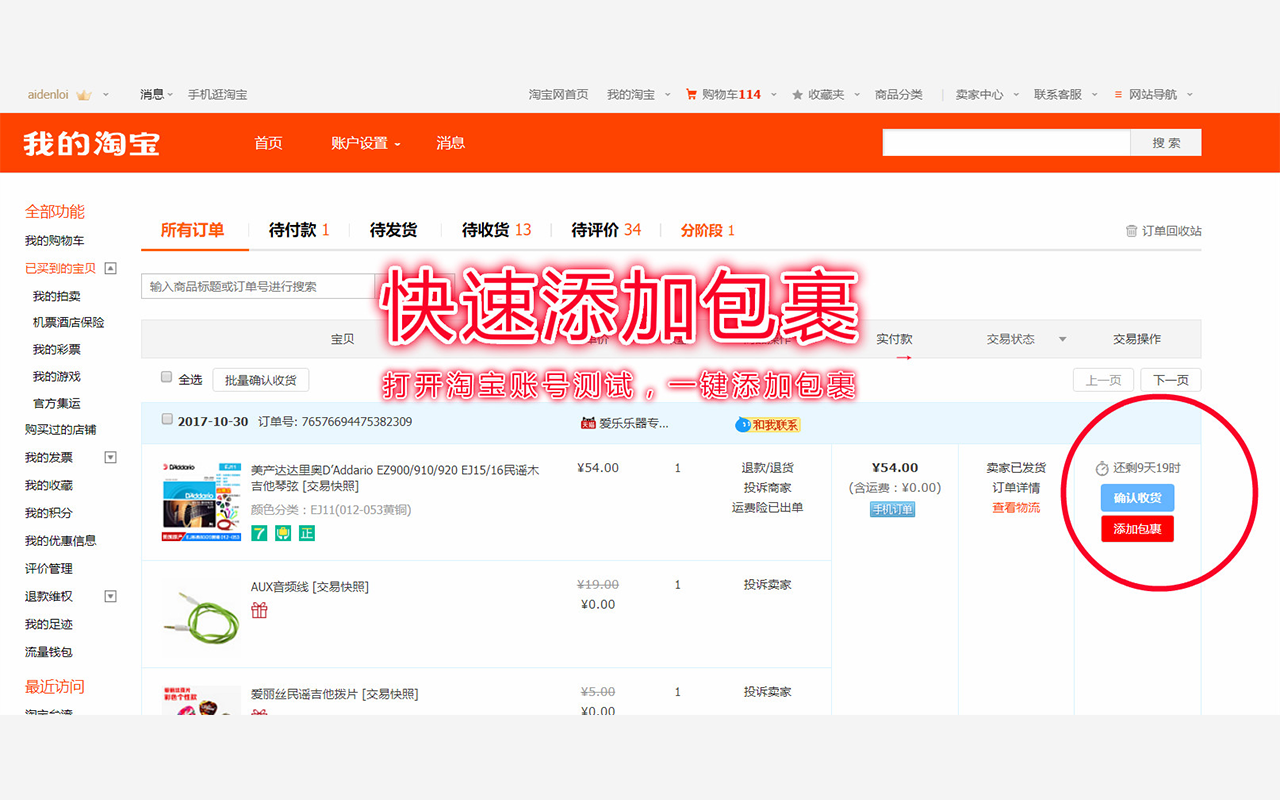Expand the 我的发票 sidebar arrow

pos(111,457)
